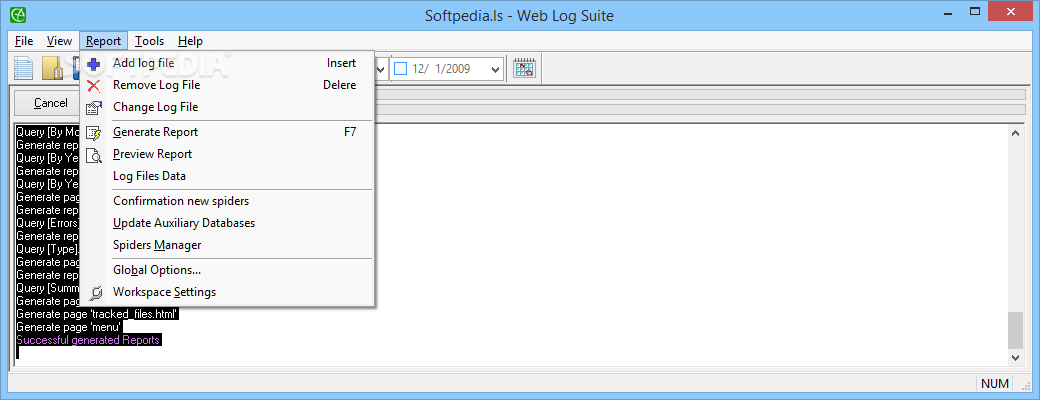
Task: Click 'Successful generated Reports' log line
Action: pyautogui.click(x=88, y=340)
